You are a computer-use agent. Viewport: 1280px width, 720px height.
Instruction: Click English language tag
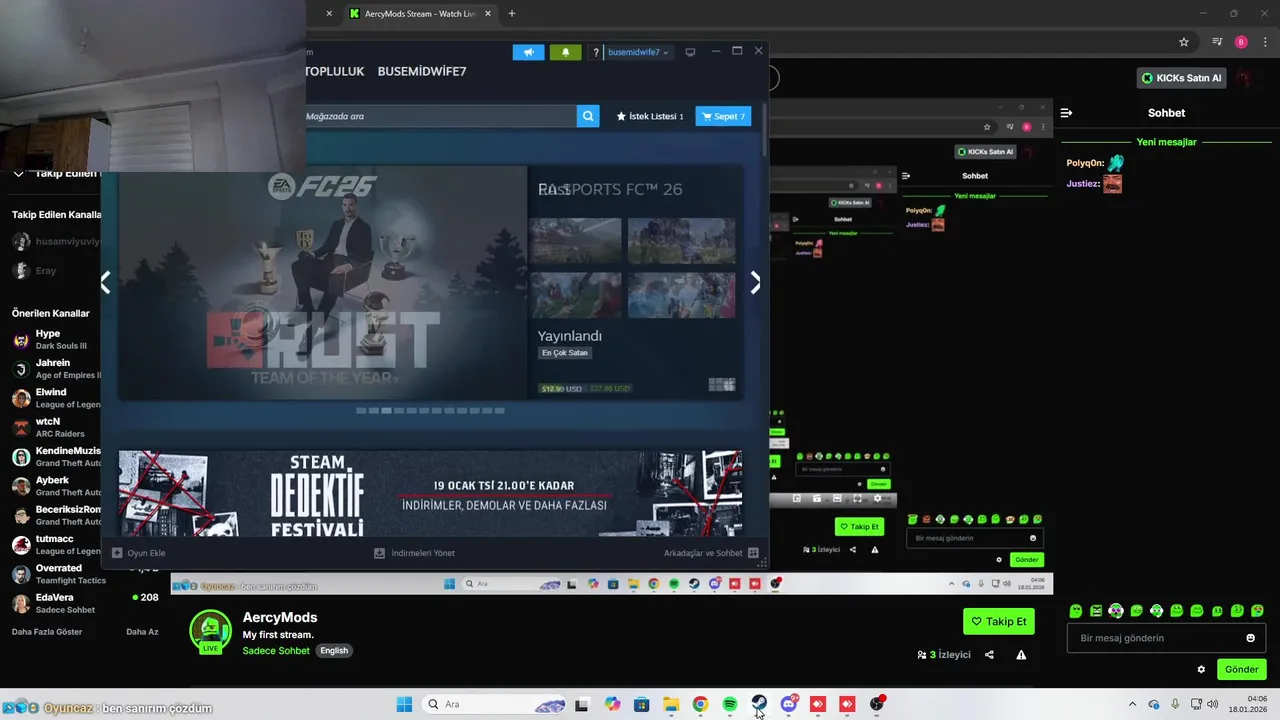point(334,650)
